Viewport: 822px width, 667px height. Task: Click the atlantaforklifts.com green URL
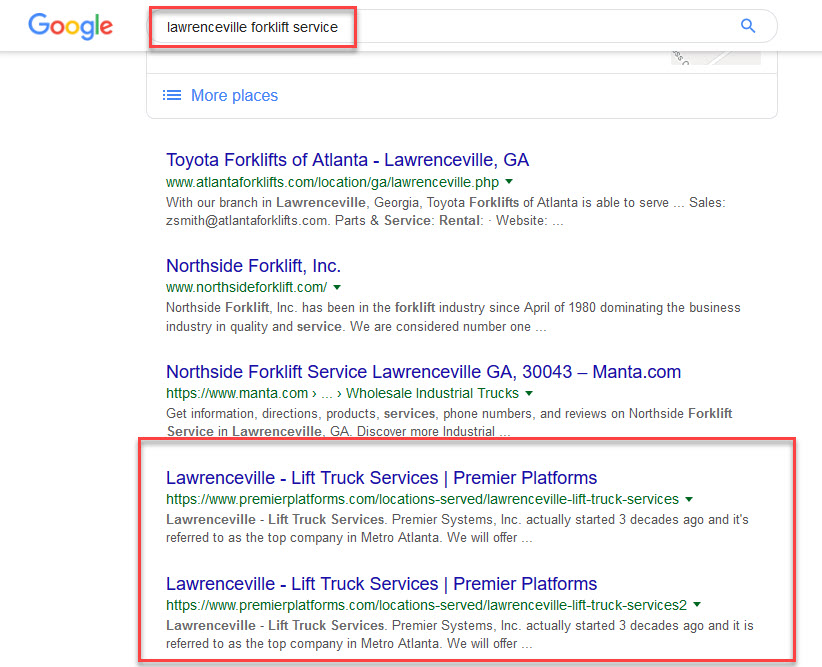[332, 182]
